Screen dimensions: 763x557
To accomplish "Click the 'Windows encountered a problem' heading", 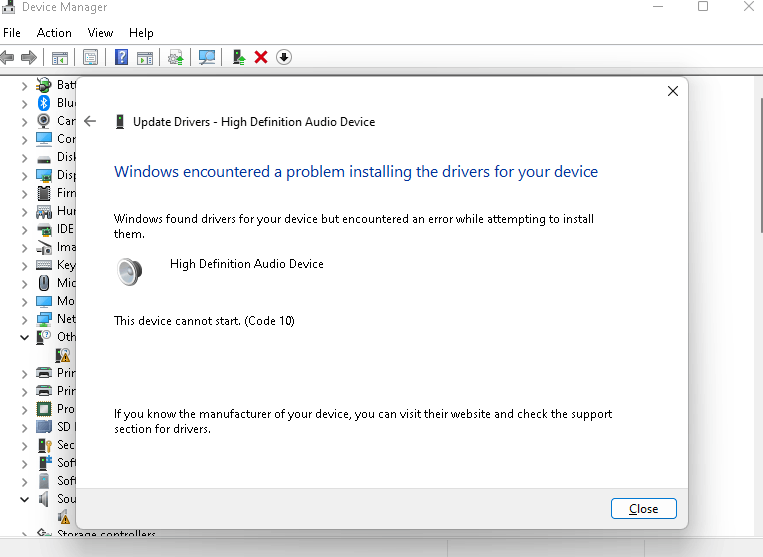I will (x=356, y=172).
